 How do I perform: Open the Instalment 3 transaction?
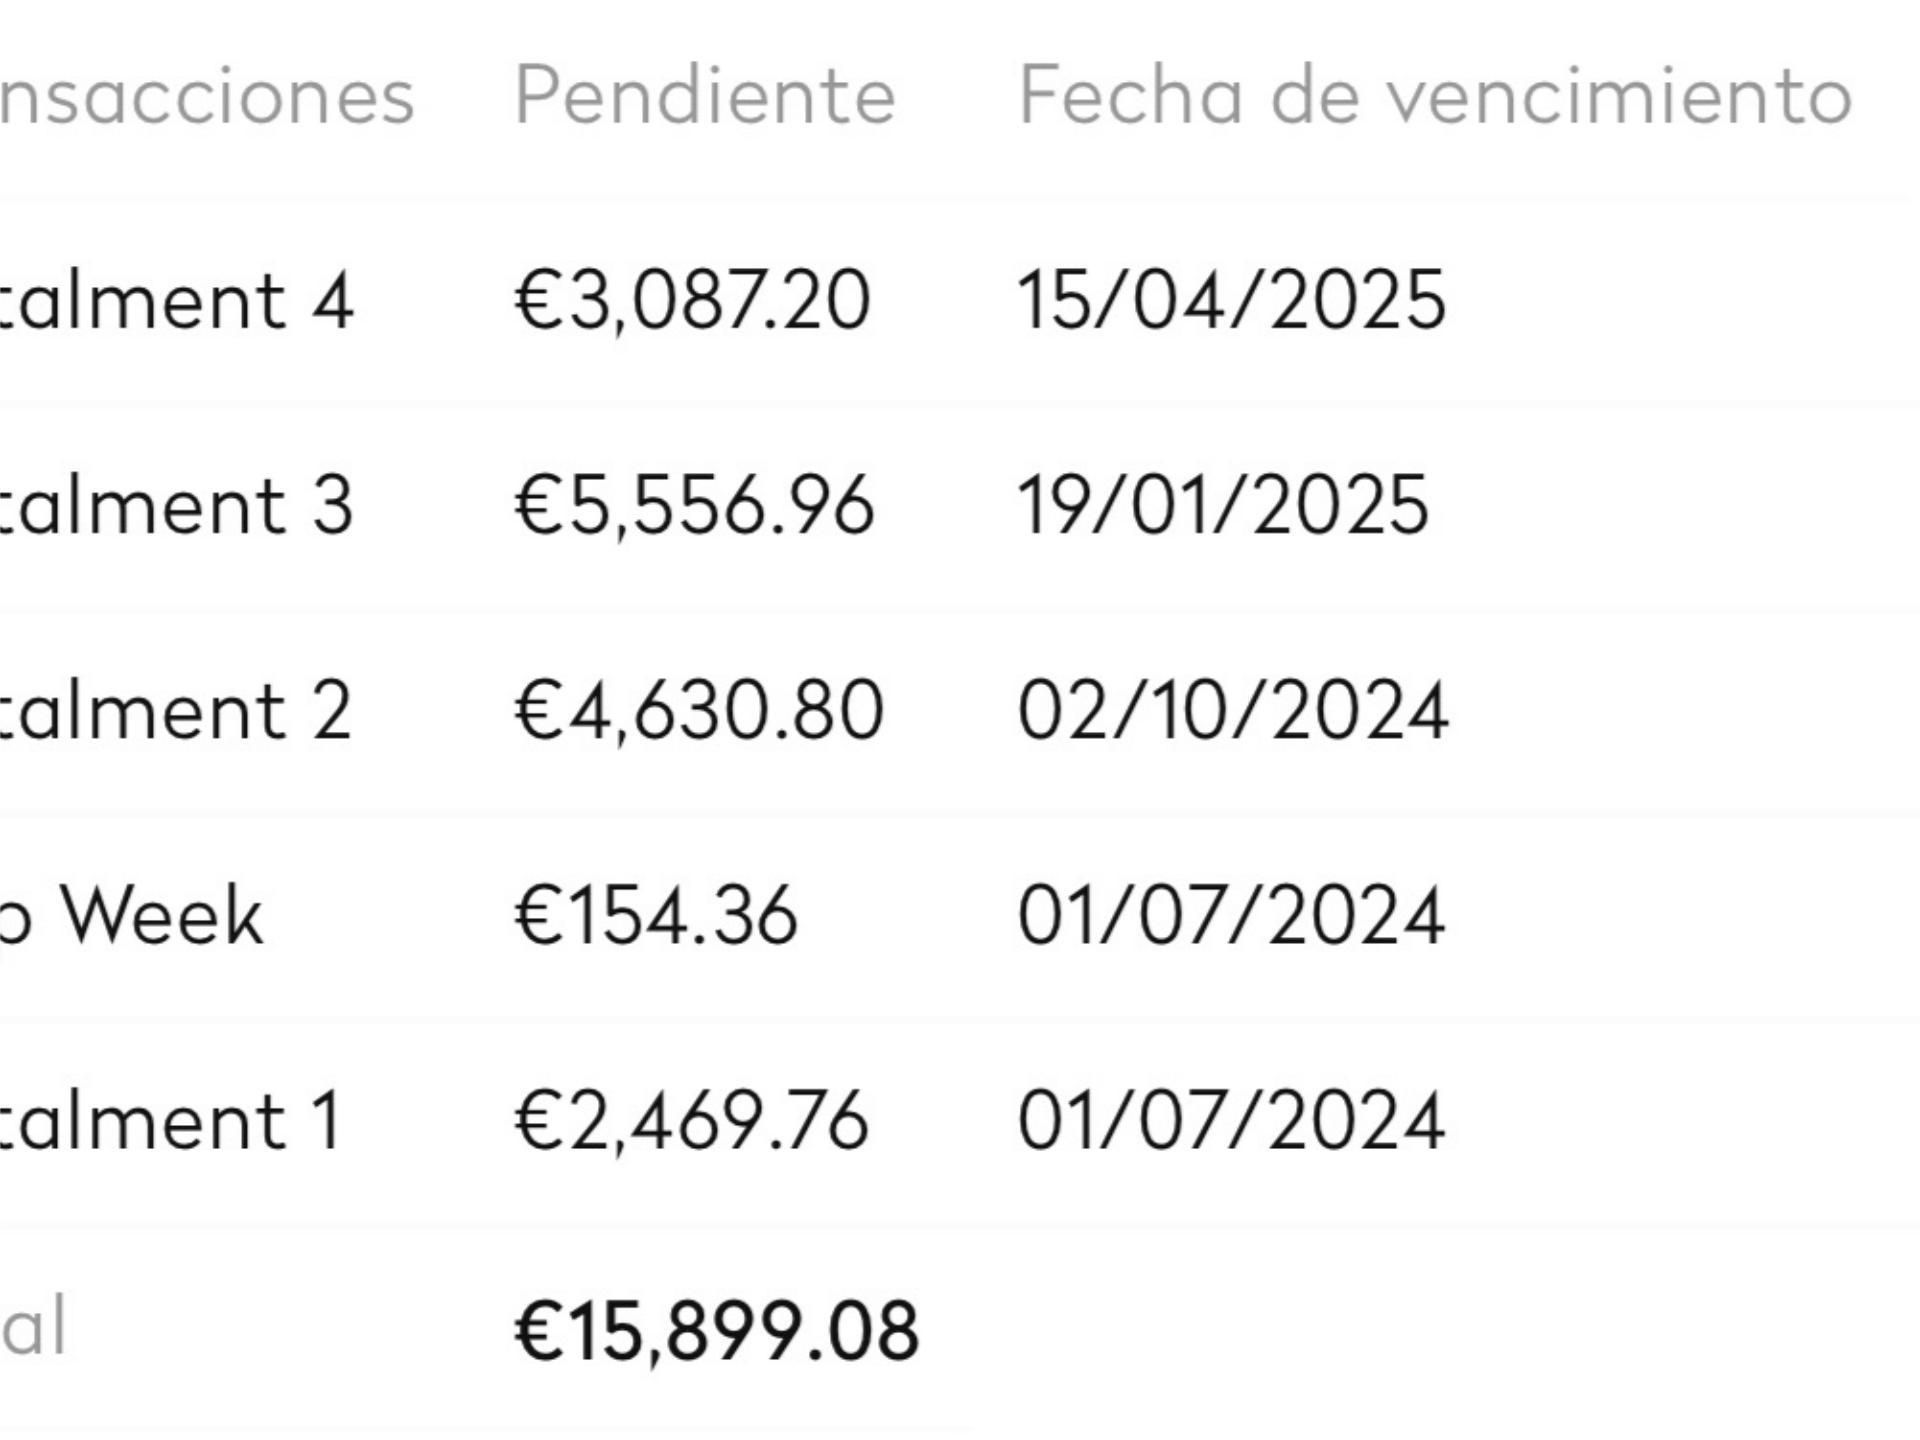tap(176, 506)
